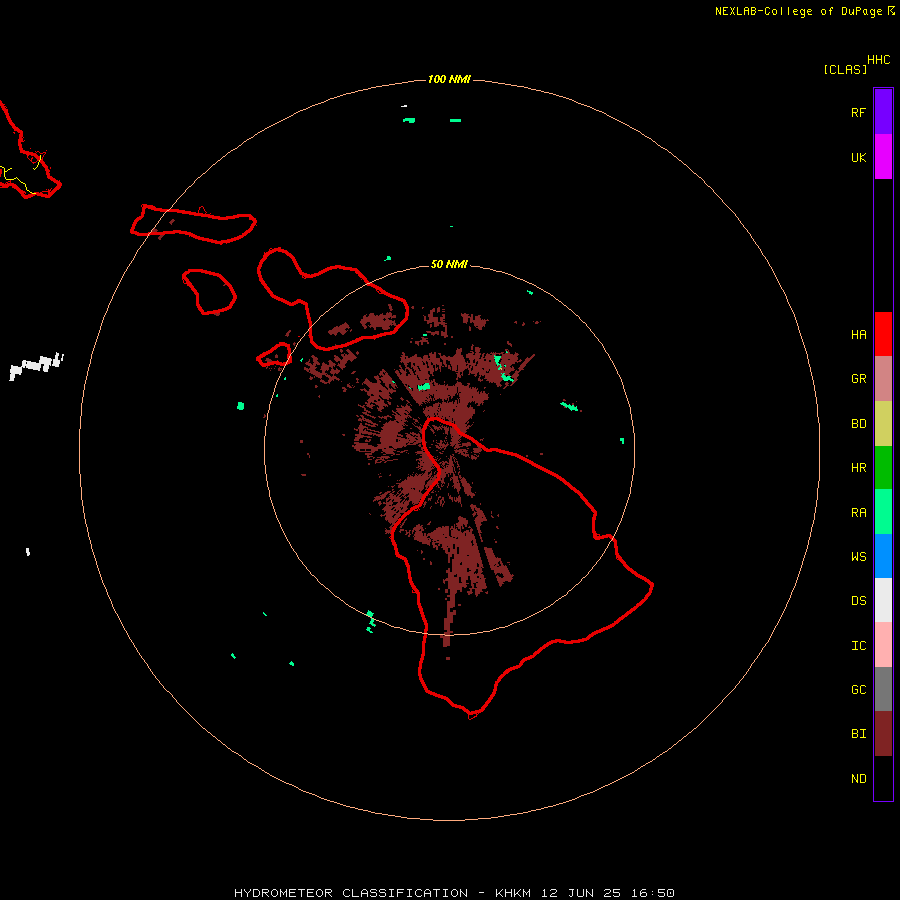The image size is (900, 900).
Task: Pick the bright green RA swatch
Action: click(x=883, y=512)
